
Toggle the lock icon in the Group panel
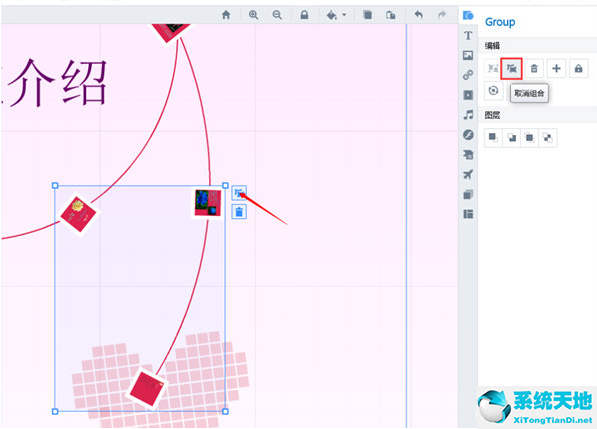pos(579,69)
